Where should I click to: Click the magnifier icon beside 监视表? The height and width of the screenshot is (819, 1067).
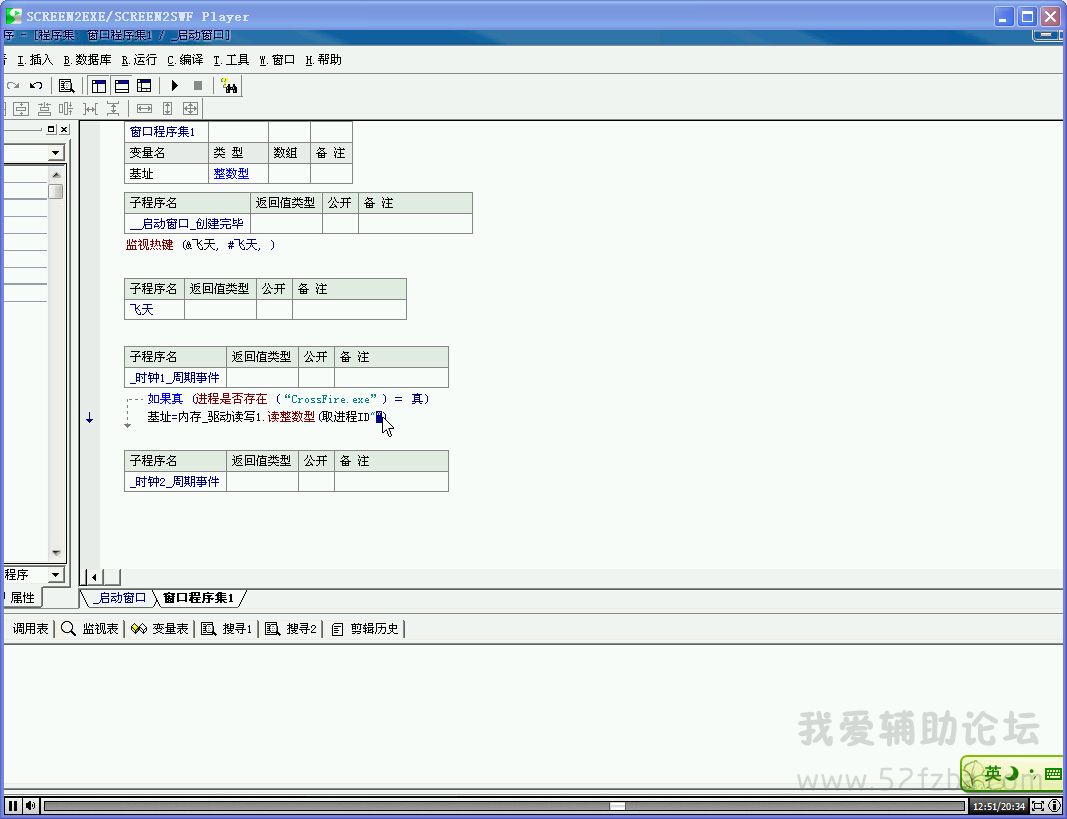point(68,629)
